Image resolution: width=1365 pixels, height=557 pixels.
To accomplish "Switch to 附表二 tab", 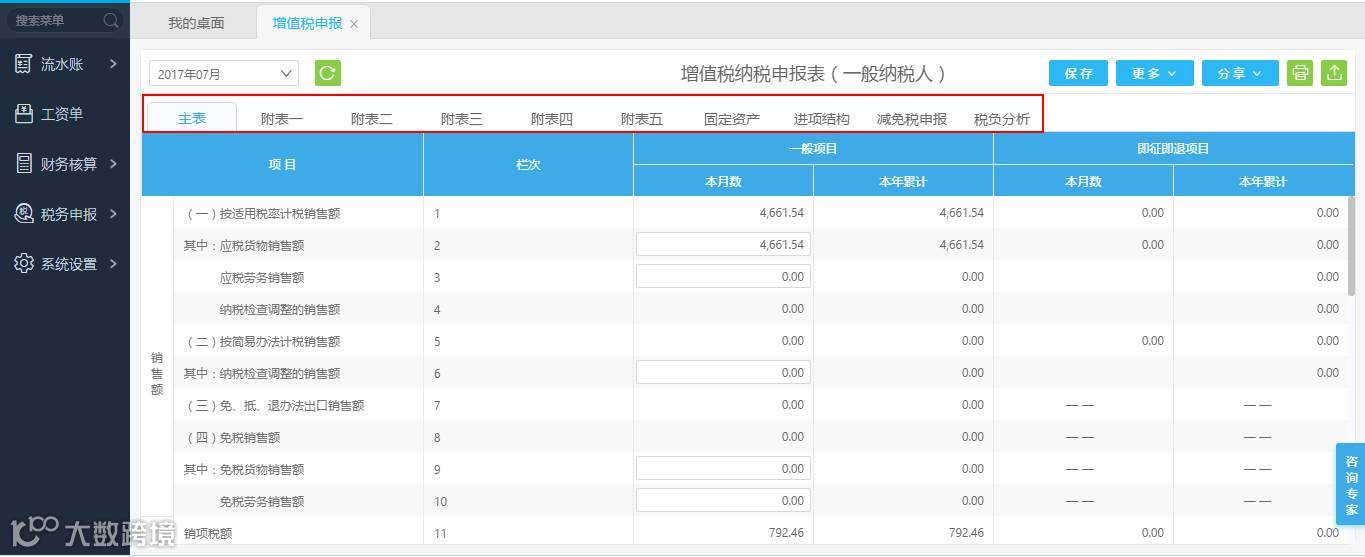I will click(x=372, y=119).
